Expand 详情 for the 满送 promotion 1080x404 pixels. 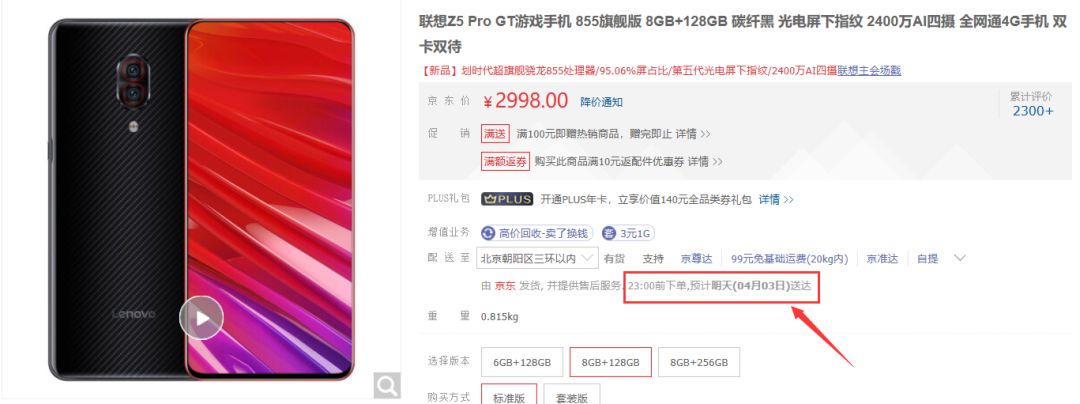(692, 134)
